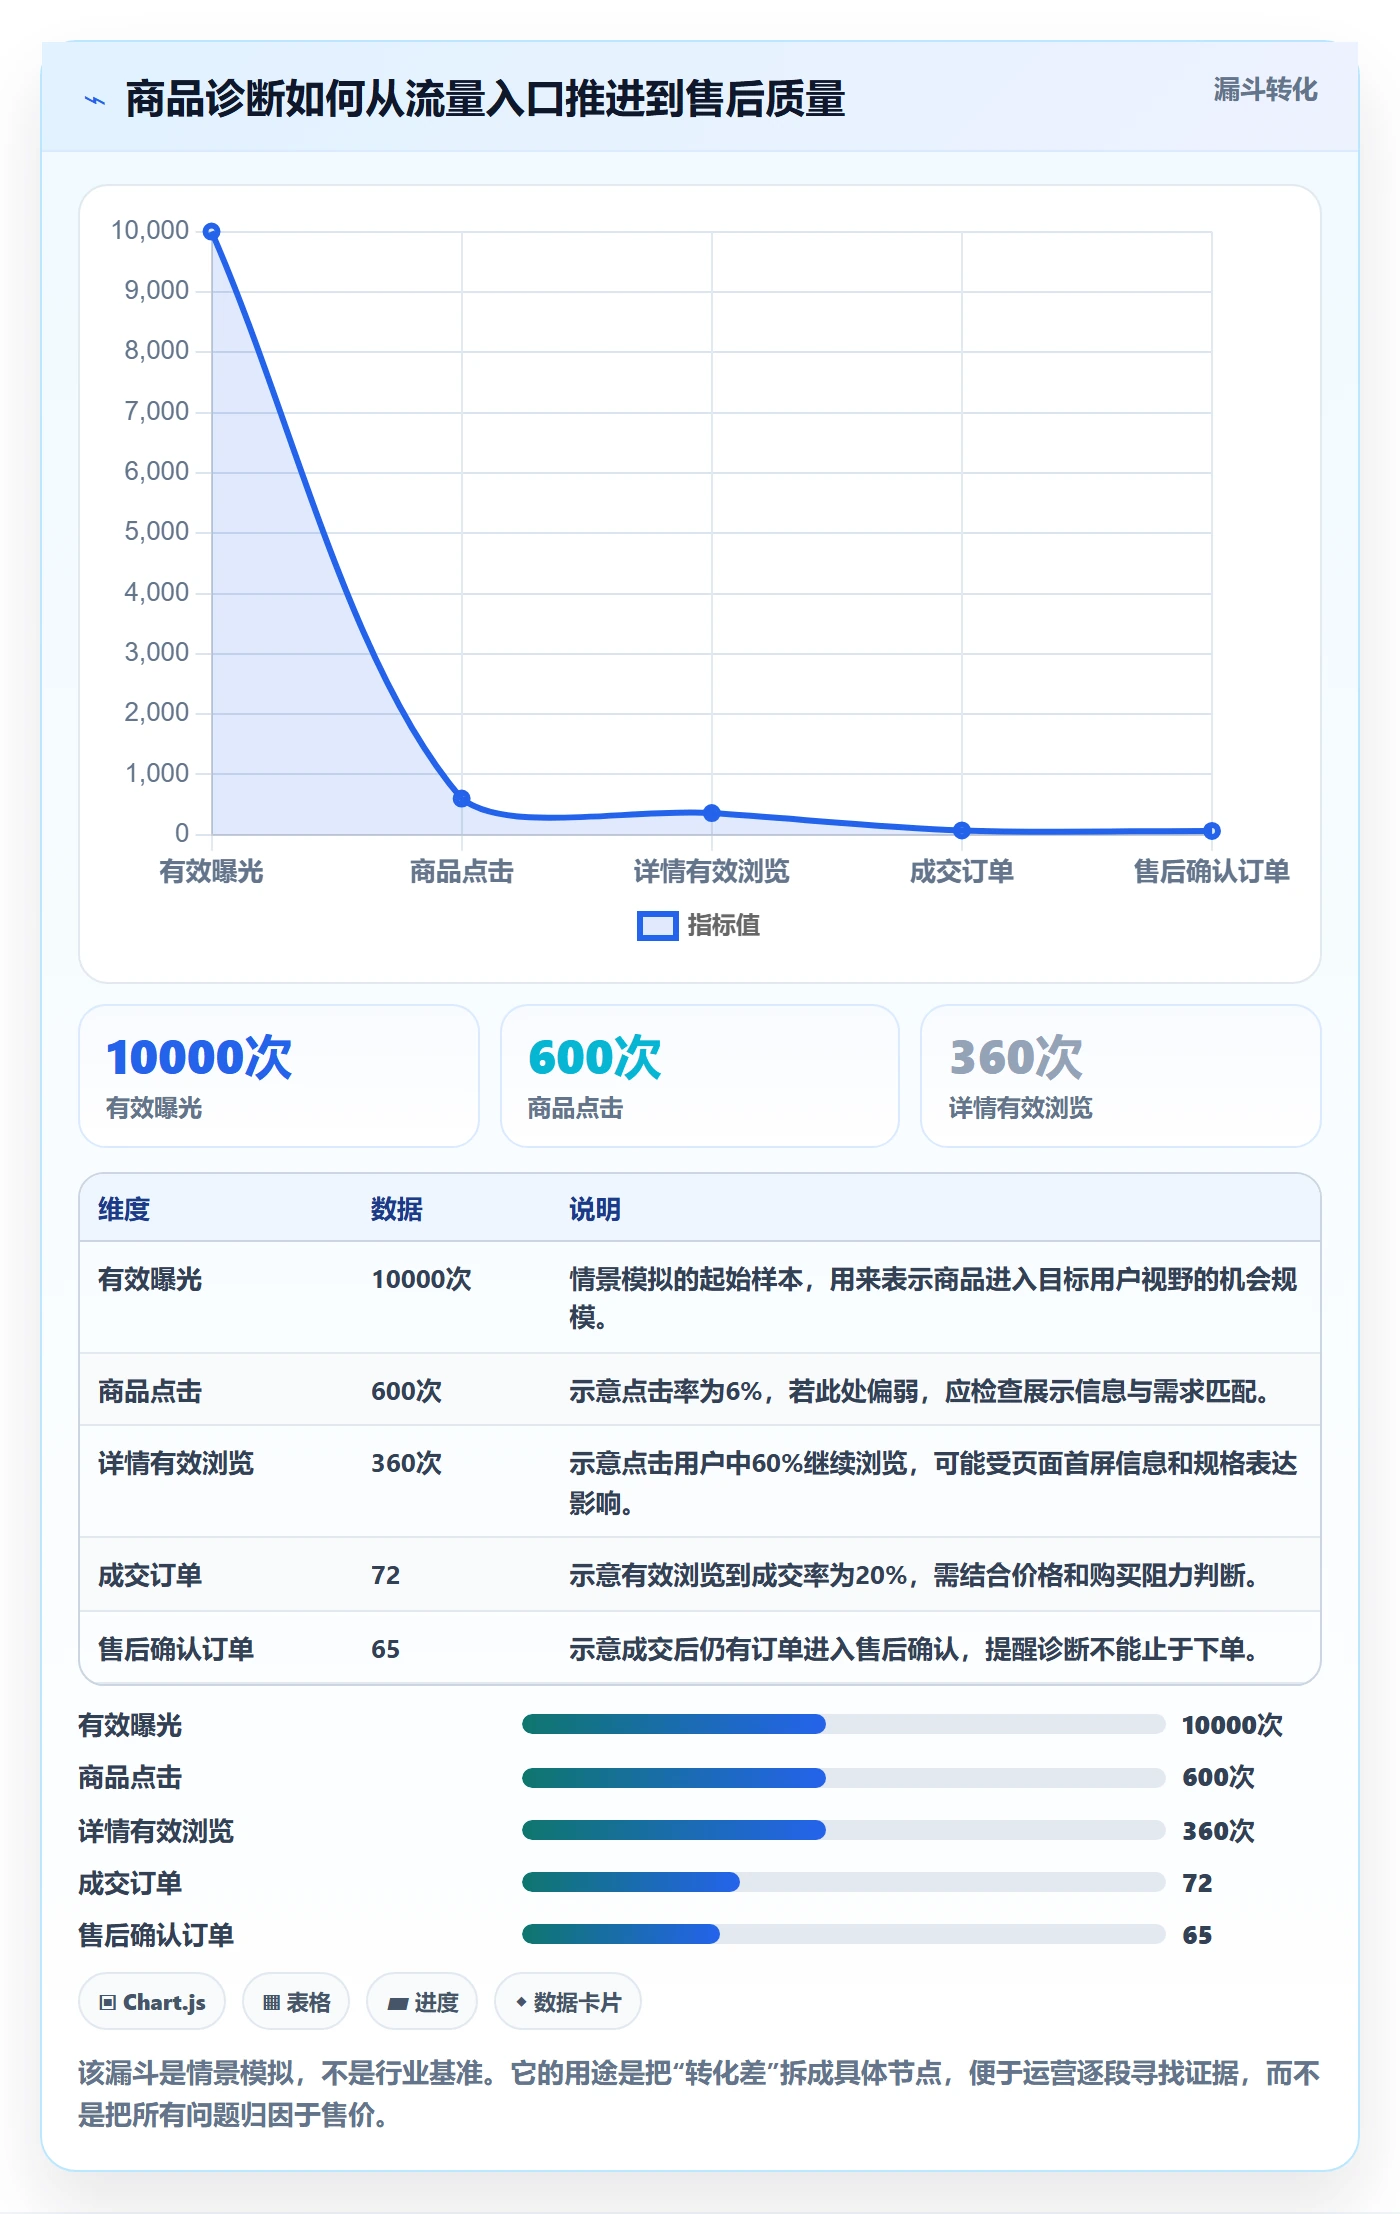This screenshot has width=1400, height=2214.
Task: Click the 进度 chip
Action: click(x=422, y=2002)
